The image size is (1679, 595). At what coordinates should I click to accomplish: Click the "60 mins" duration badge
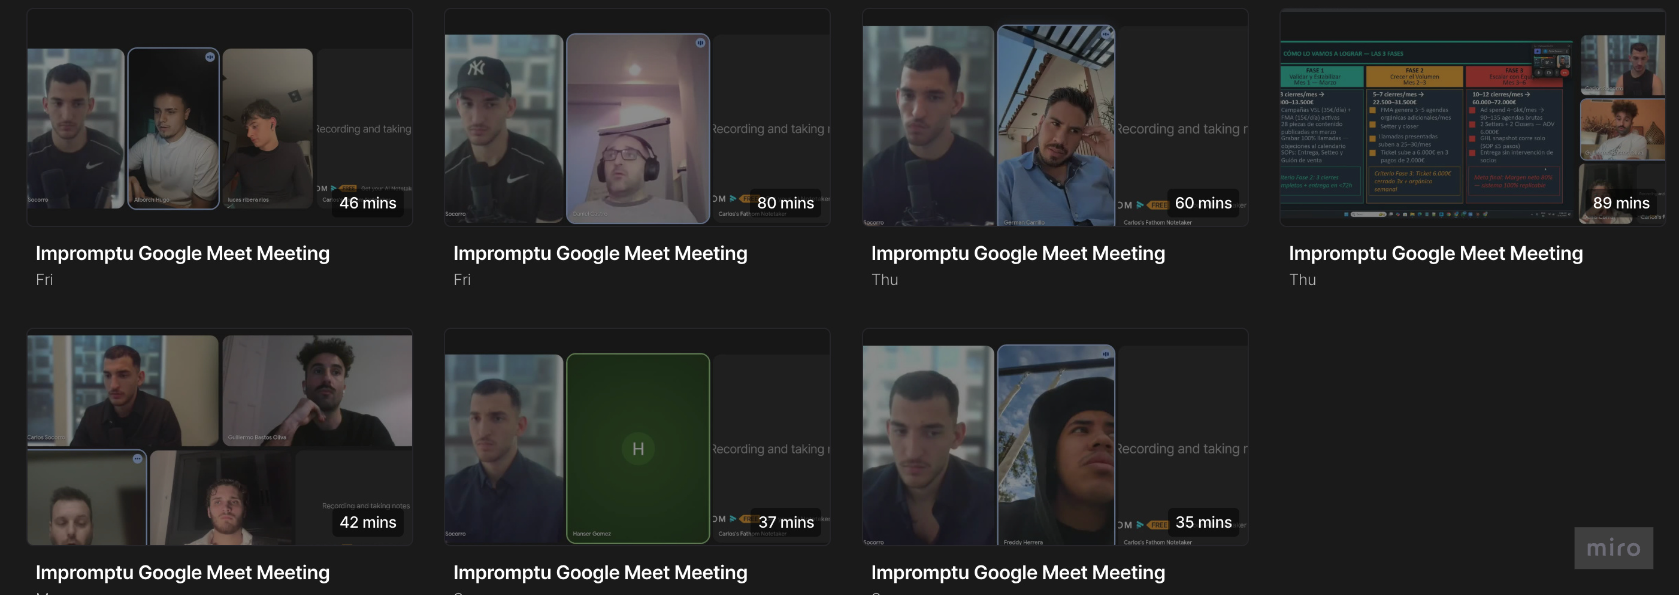tap(1203, 203)
